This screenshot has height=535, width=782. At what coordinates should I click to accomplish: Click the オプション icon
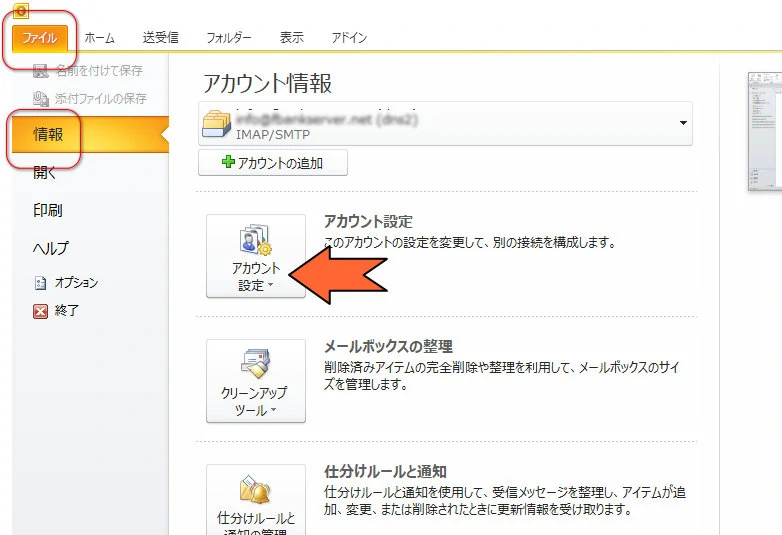coord(40,283)
